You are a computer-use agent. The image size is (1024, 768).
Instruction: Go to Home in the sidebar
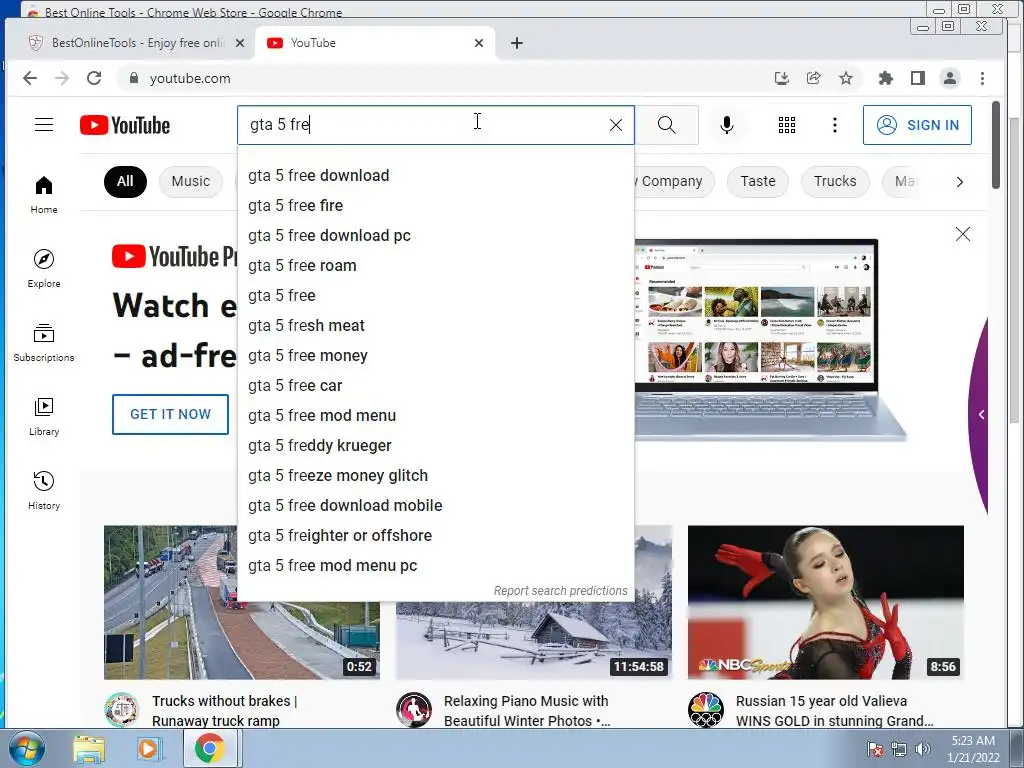tap(44, 195)
